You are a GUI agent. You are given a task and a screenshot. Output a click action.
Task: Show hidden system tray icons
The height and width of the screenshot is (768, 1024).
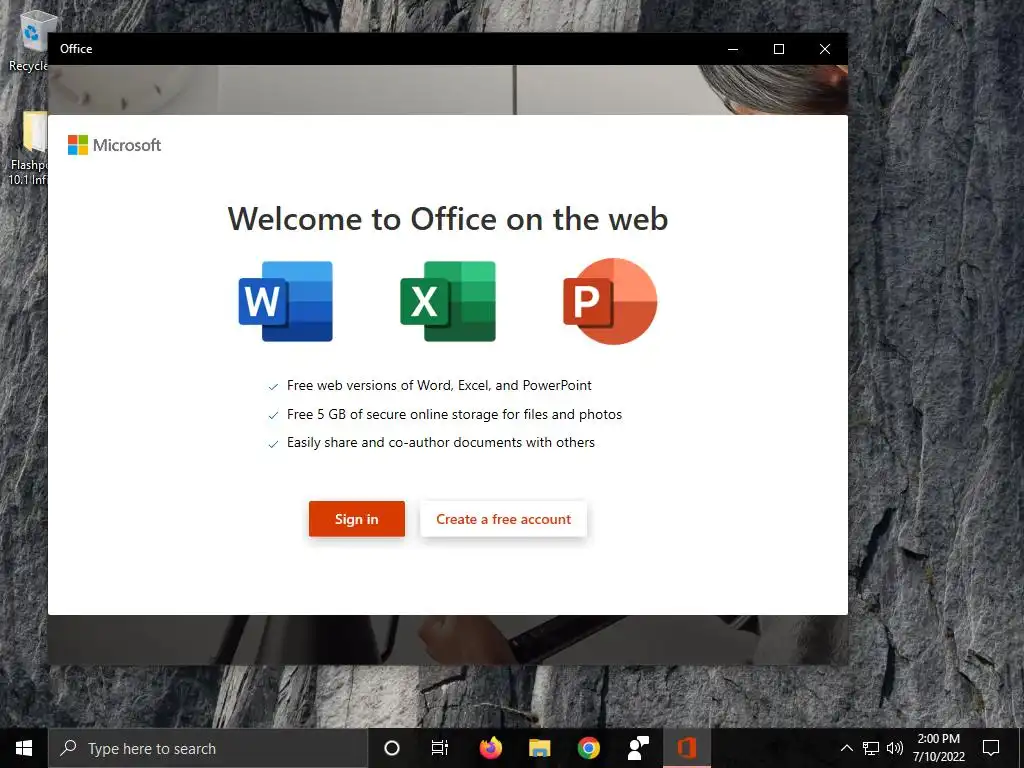pos(846,748)
